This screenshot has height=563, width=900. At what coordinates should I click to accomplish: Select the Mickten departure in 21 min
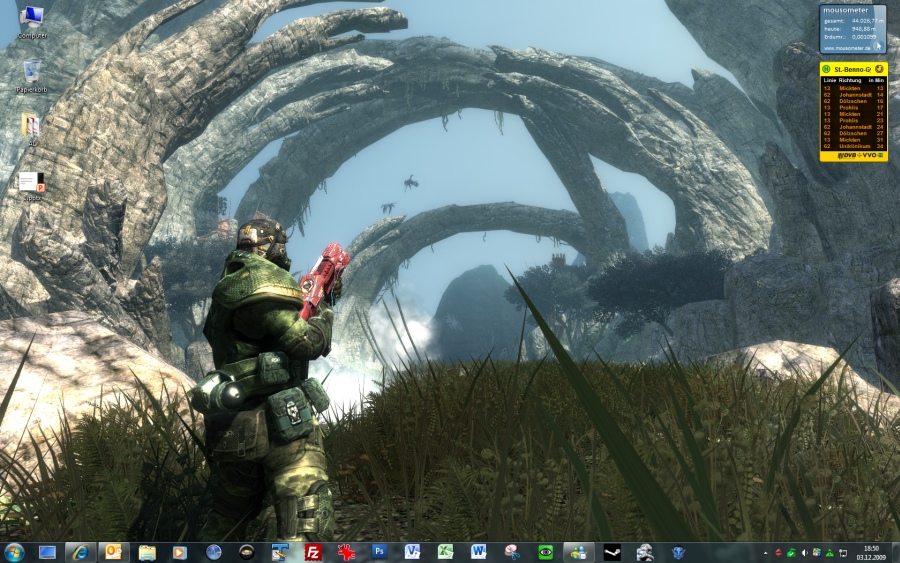[854, 114]
